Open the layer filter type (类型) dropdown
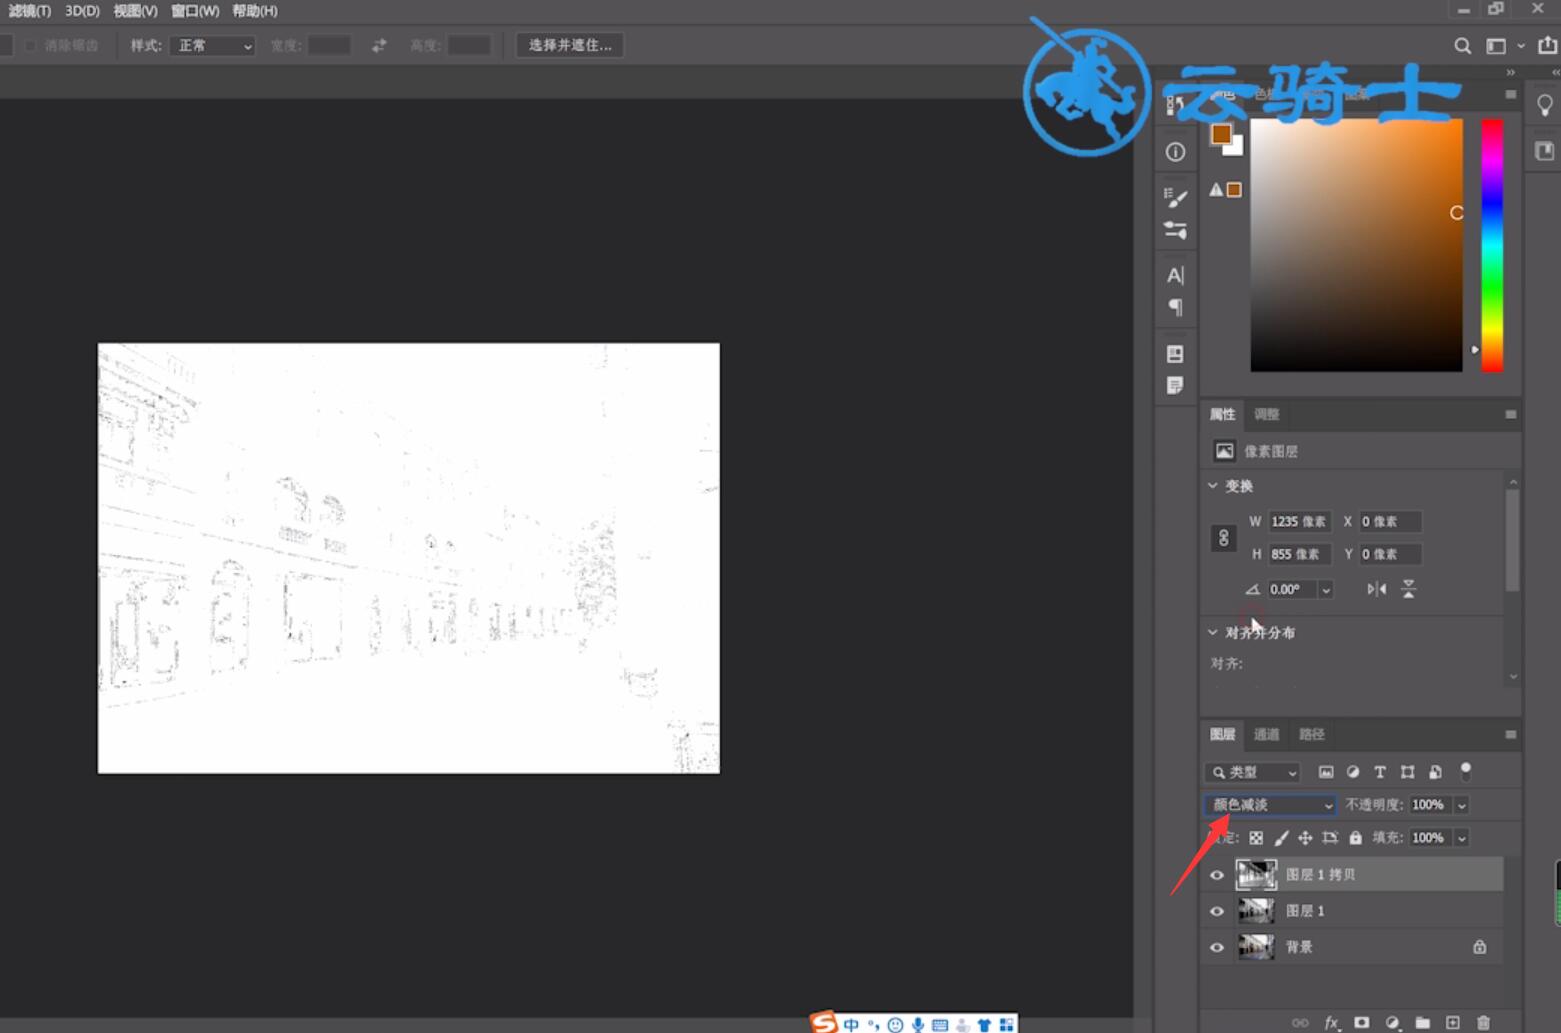1561x1033 pixels. click(x=1253, y=772)
